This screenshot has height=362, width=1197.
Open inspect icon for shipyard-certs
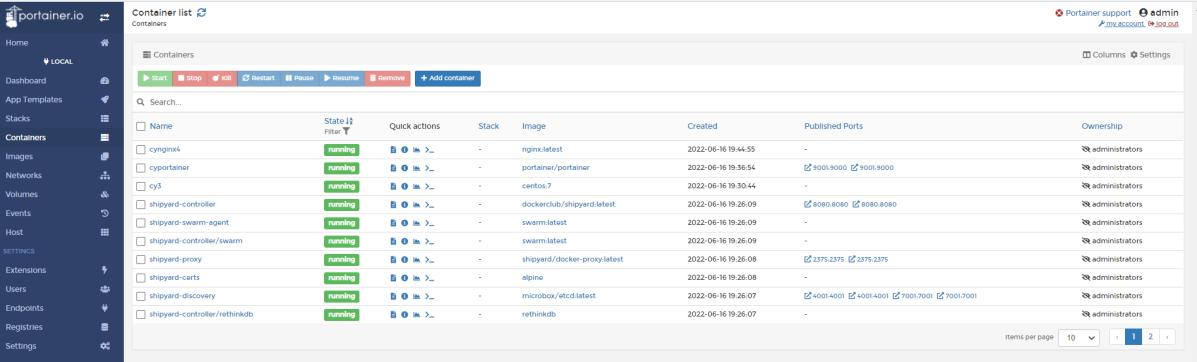tap(405, 278)
